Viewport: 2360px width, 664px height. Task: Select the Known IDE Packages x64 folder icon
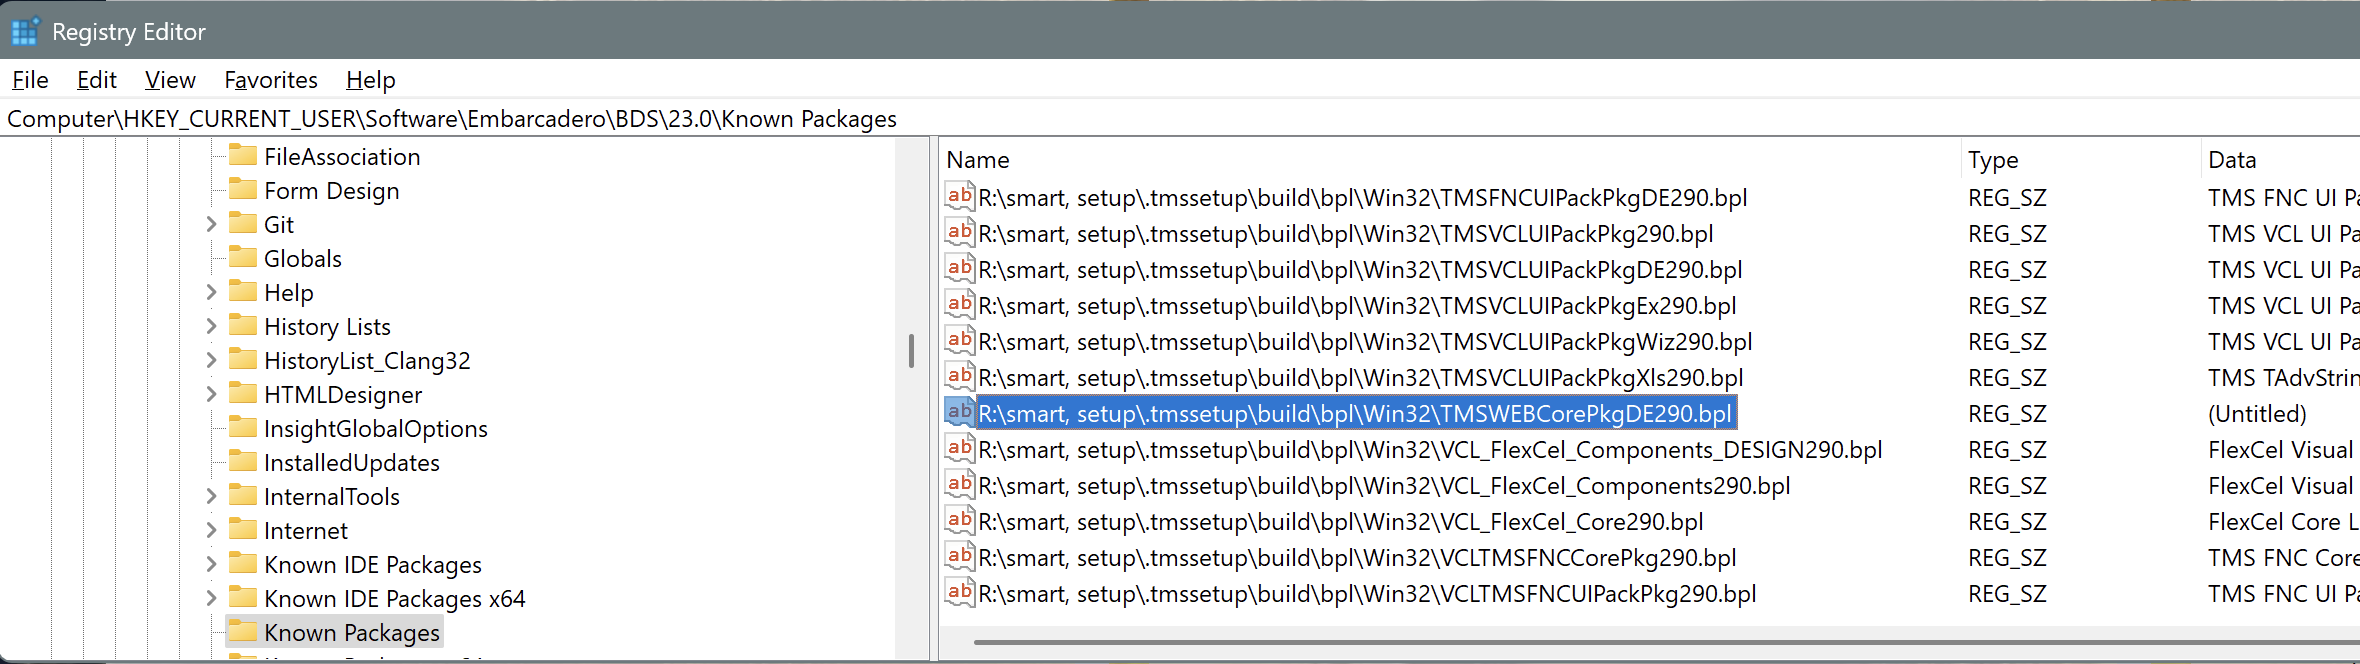click(x=243, y=597)
